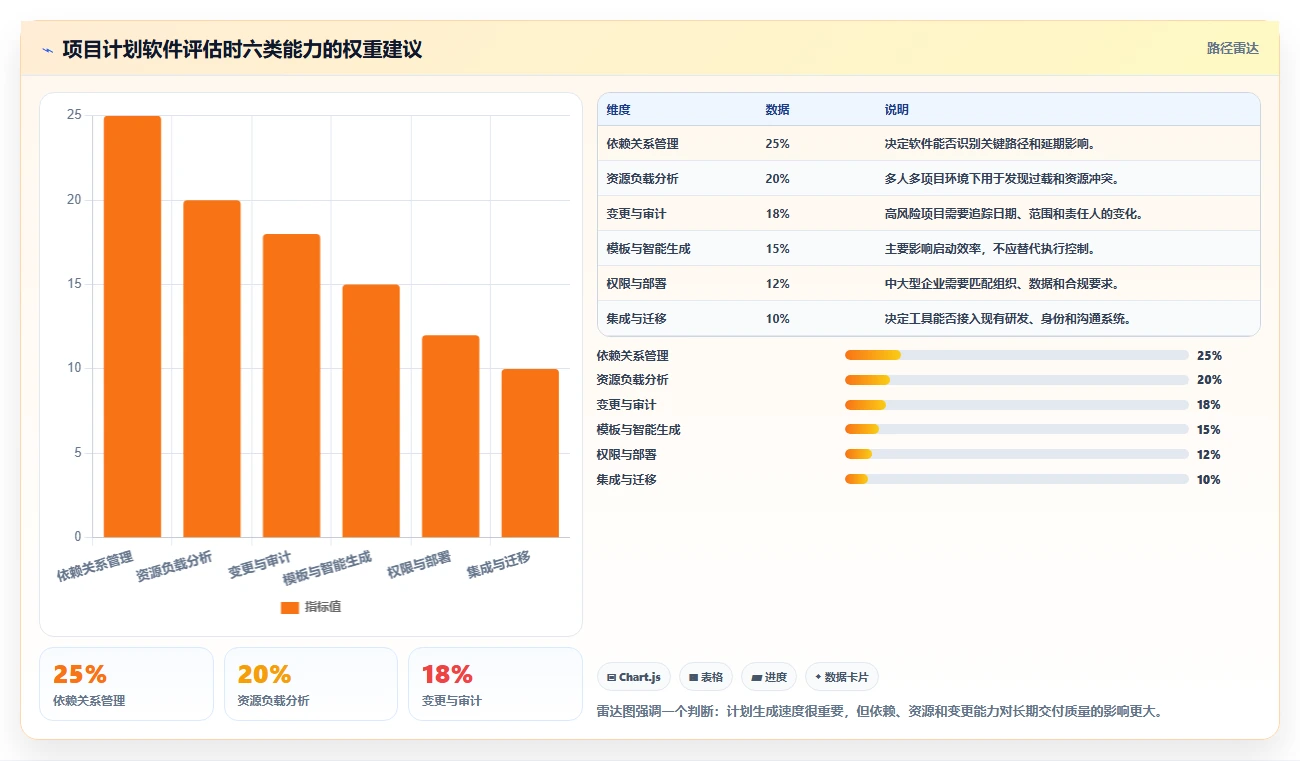Click the 数据卡片 tag

(842, 677)
